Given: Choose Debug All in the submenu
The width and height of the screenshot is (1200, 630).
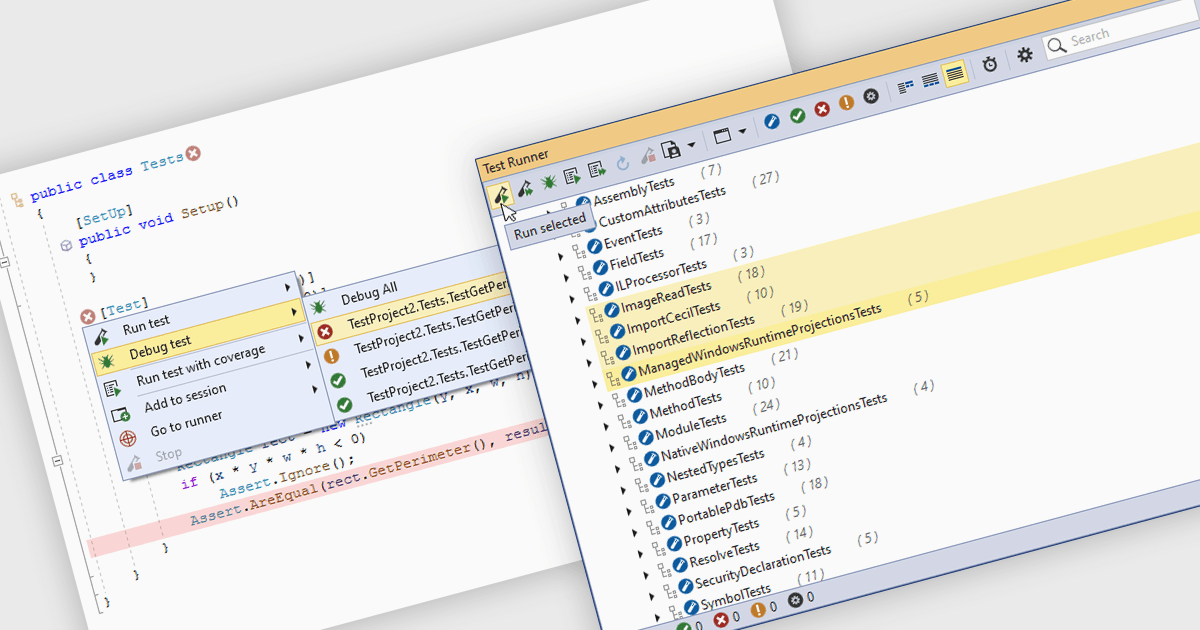Looking at the screenshot, I should 369,294.
